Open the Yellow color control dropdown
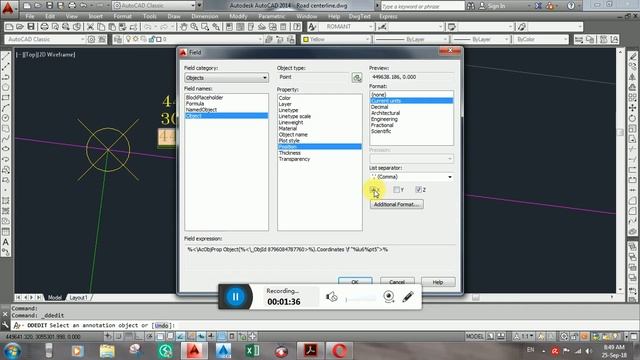Viewport: 640px width, 360px height. click(x=336, y=39)
